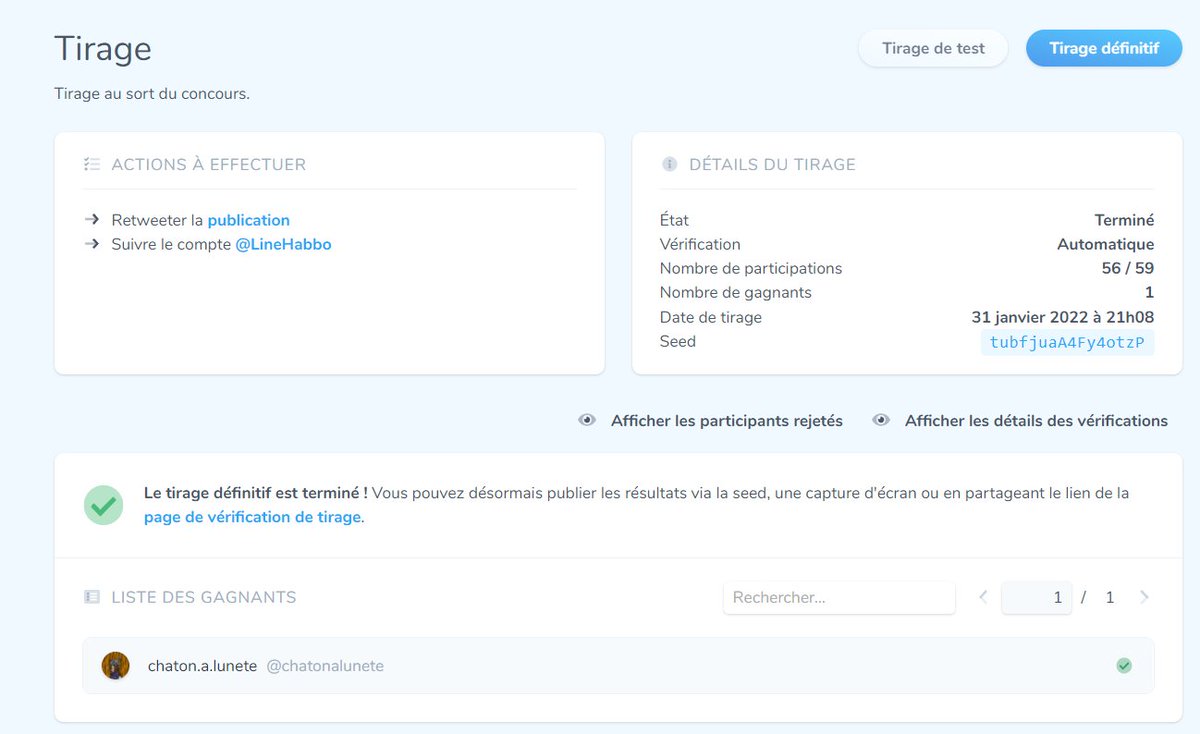Click the green verified check on winner row
Viewport: 1200px width, 734px height.
[x=1124, y=666]
